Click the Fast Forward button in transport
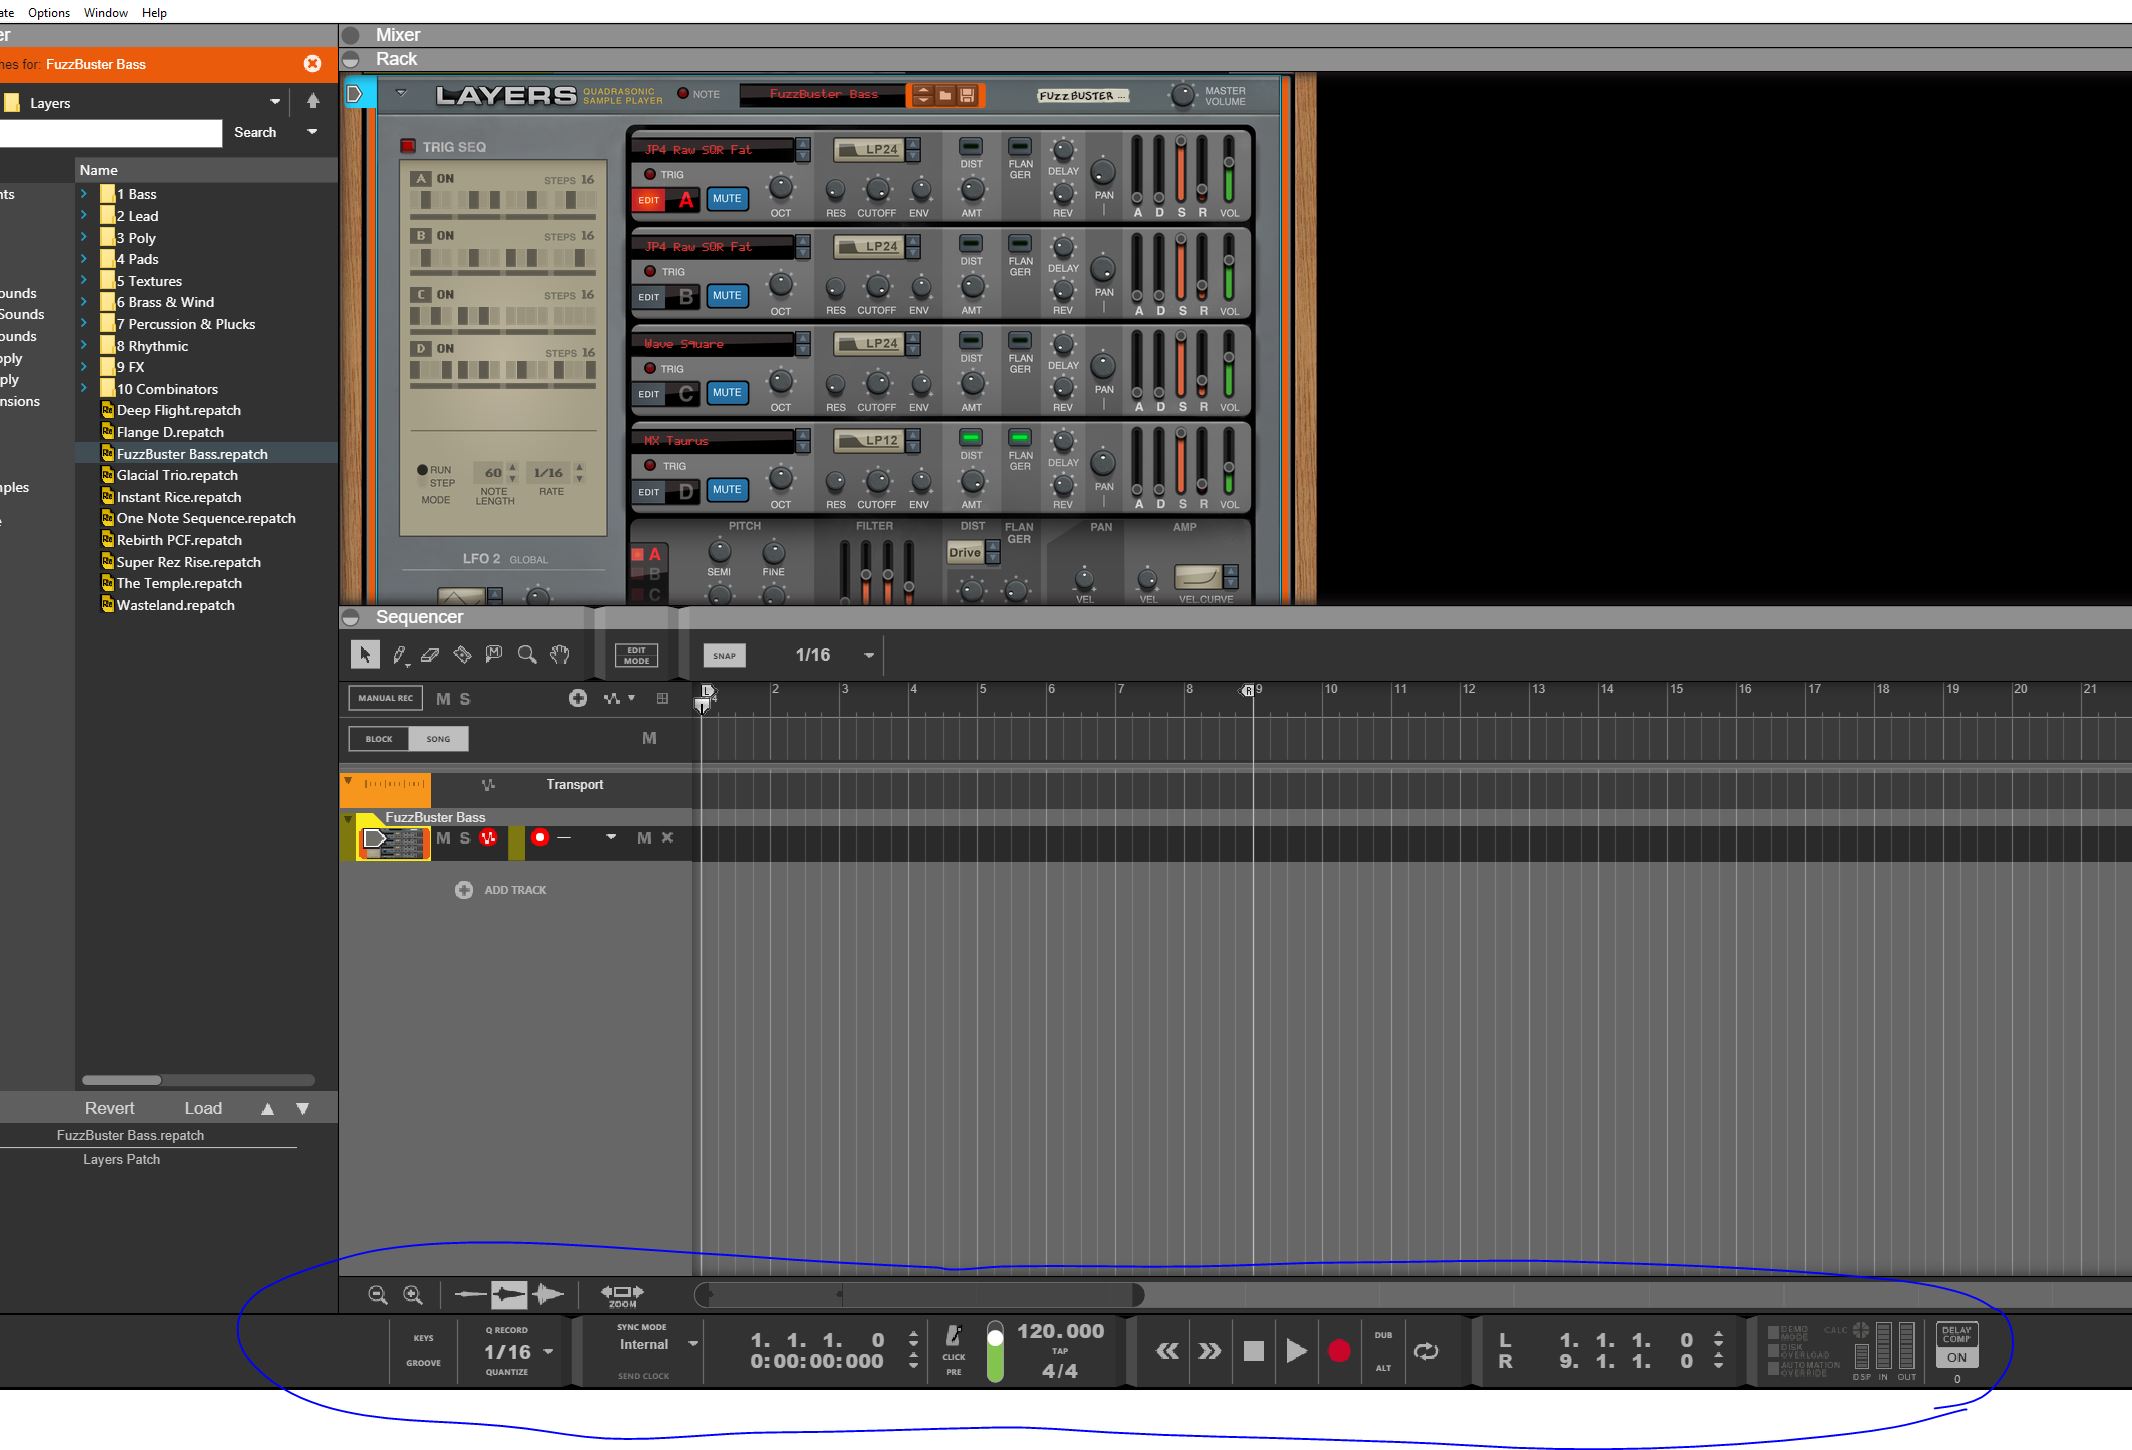 [x=1210, y=1351]
